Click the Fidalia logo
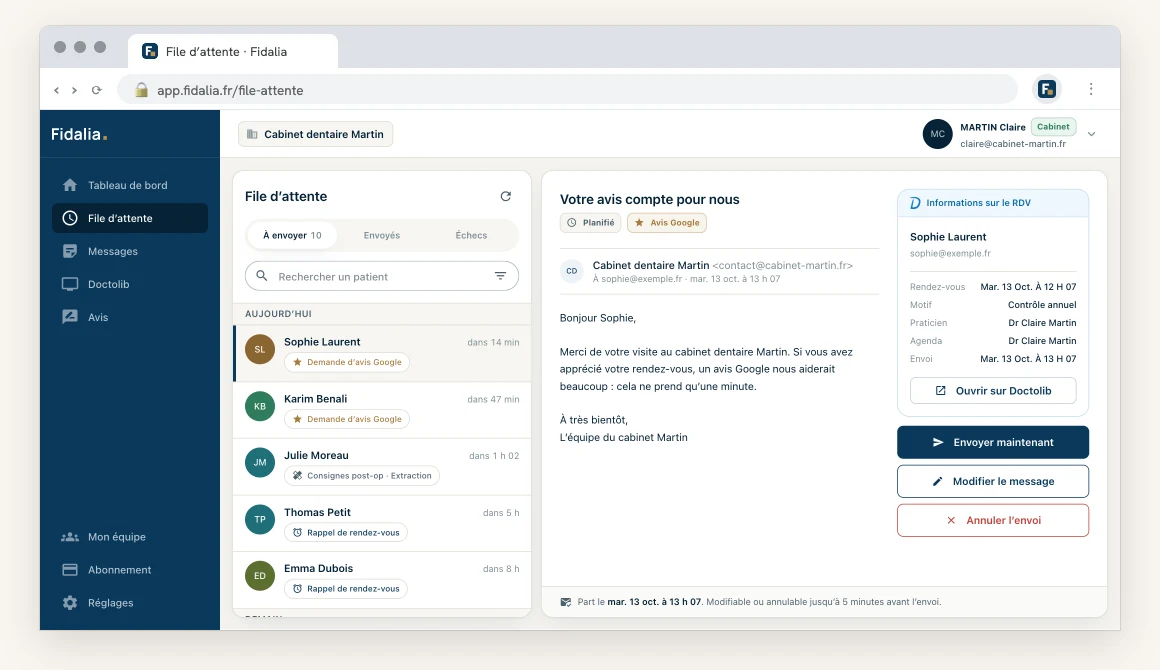Screen dimensions: 1160x670 (79, 134)
